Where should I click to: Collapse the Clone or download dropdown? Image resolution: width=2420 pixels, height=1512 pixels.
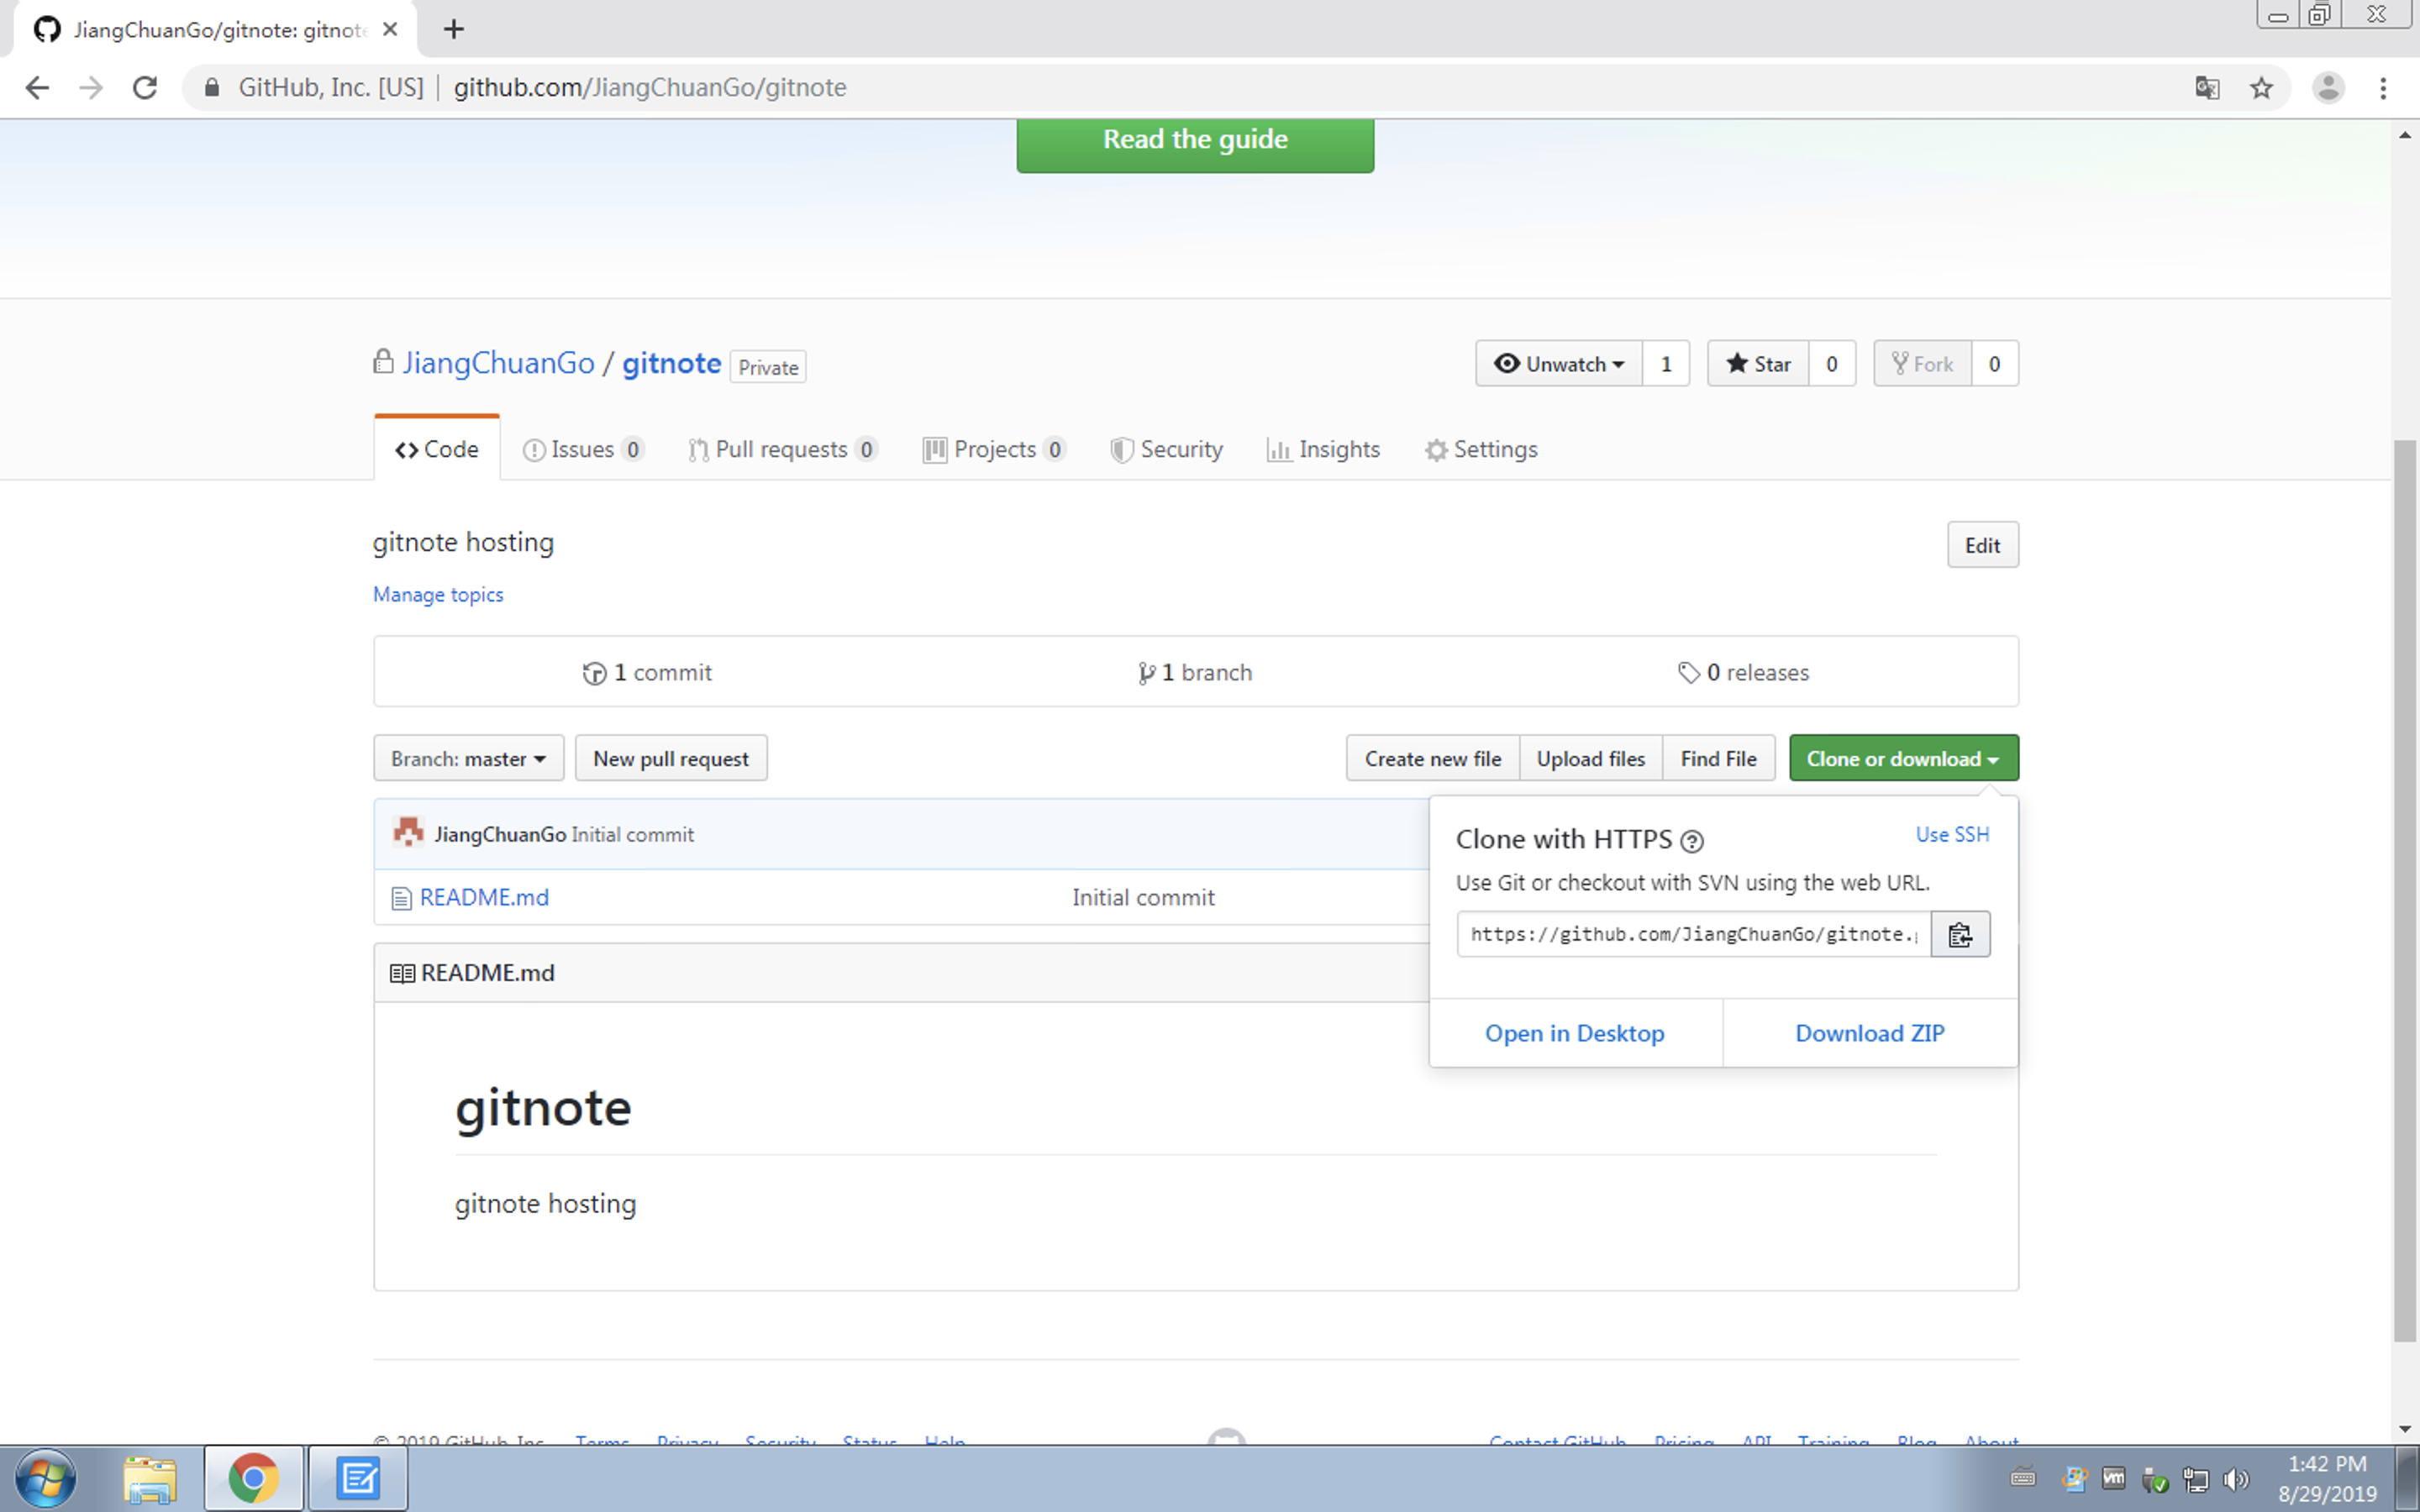click(1902, 759)
